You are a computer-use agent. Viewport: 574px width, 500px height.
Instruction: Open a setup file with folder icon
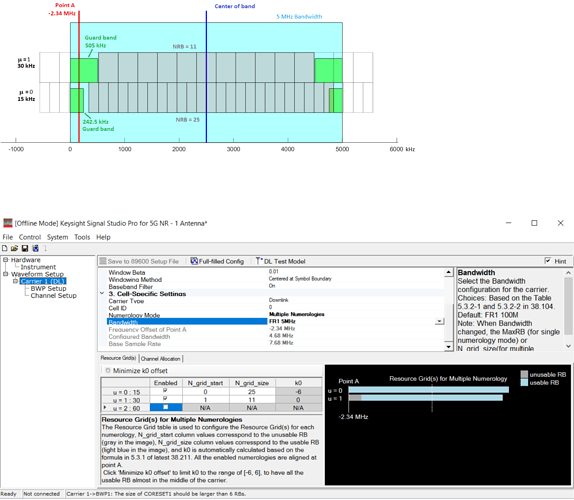(14, 249)
